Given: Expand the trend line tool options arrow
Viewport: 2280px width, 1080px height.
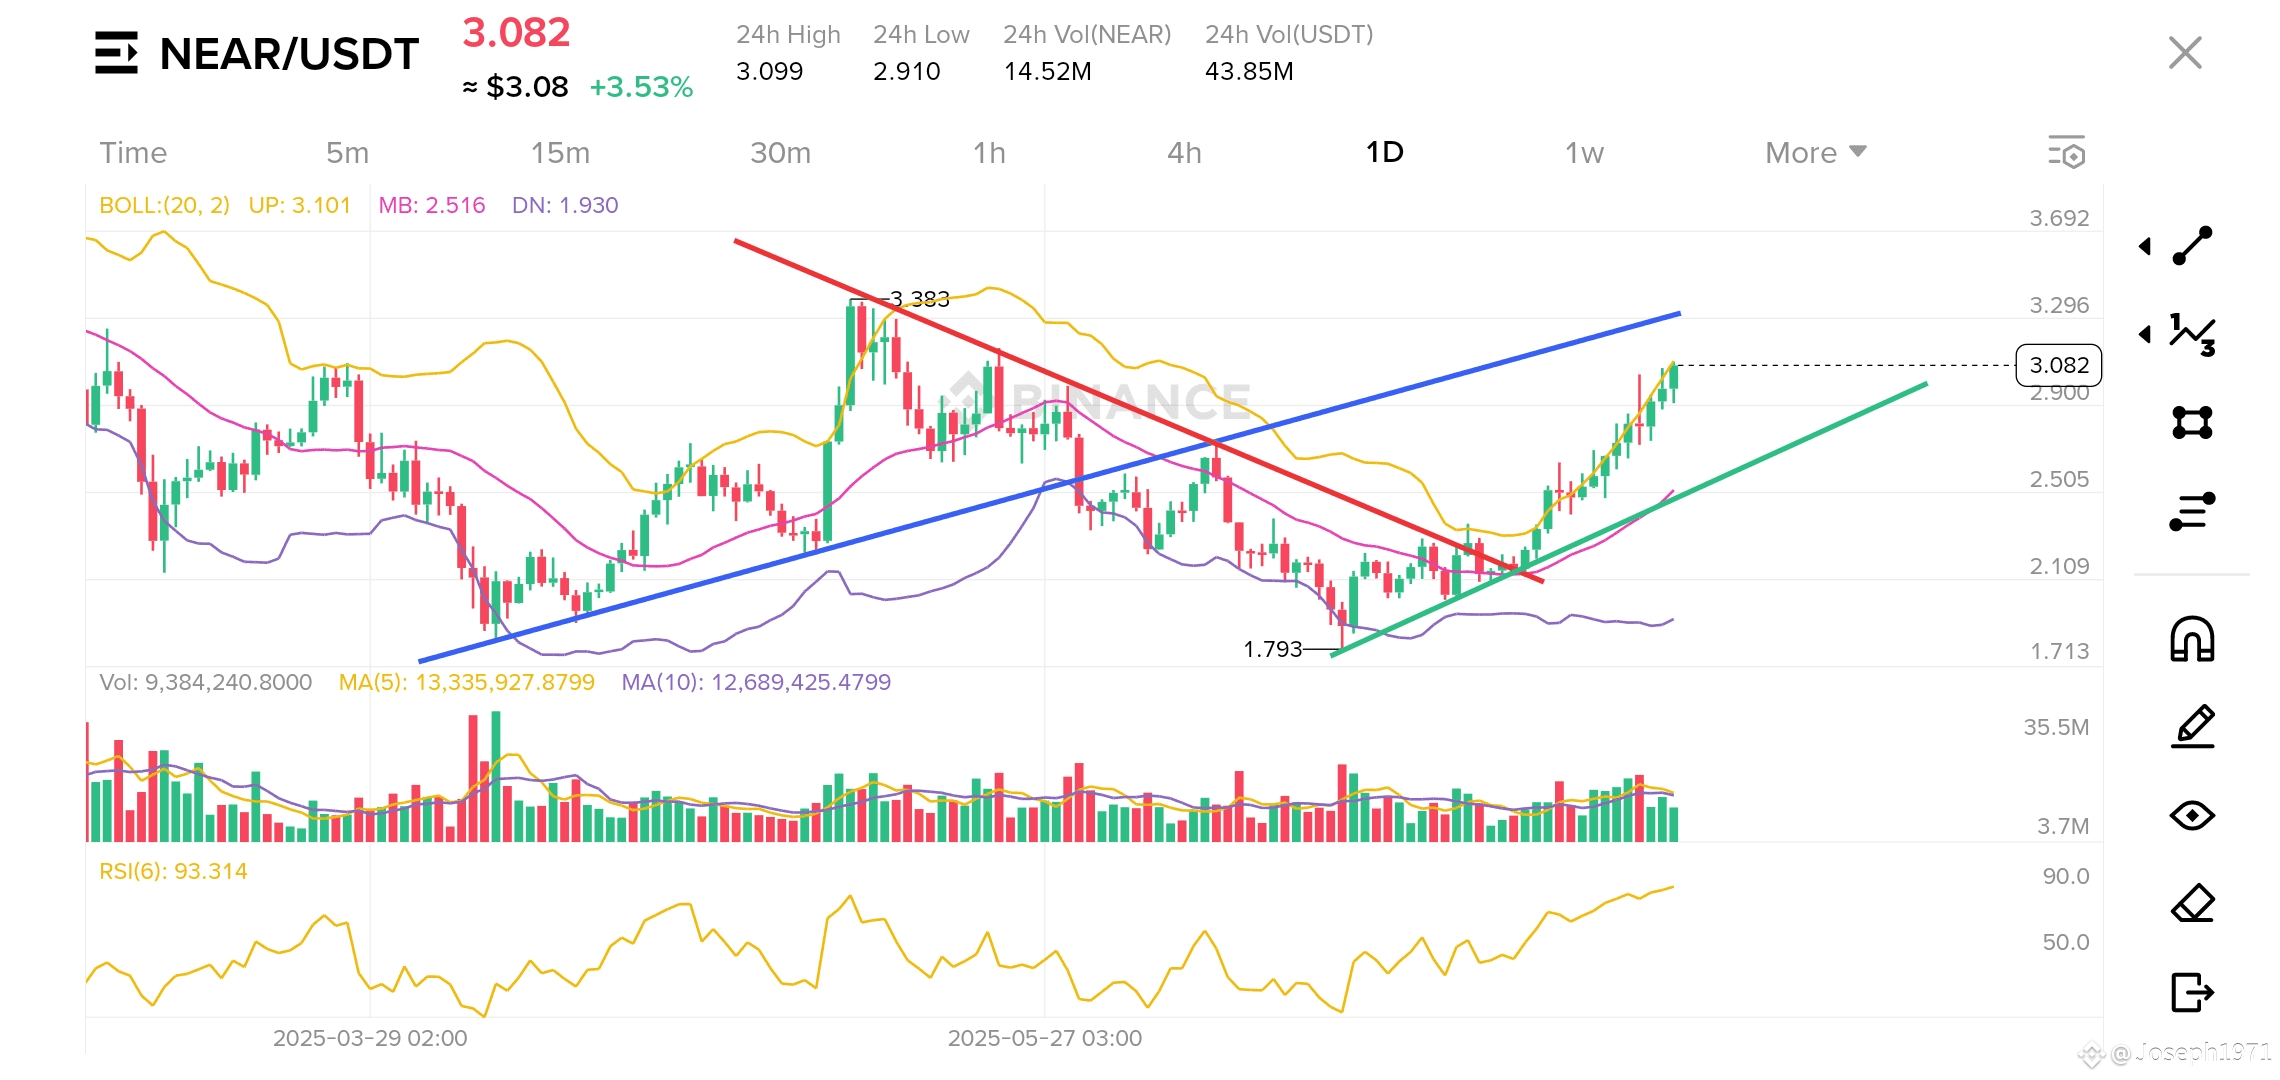Looking at the screenshot, I should click(x=2145, y=246).
